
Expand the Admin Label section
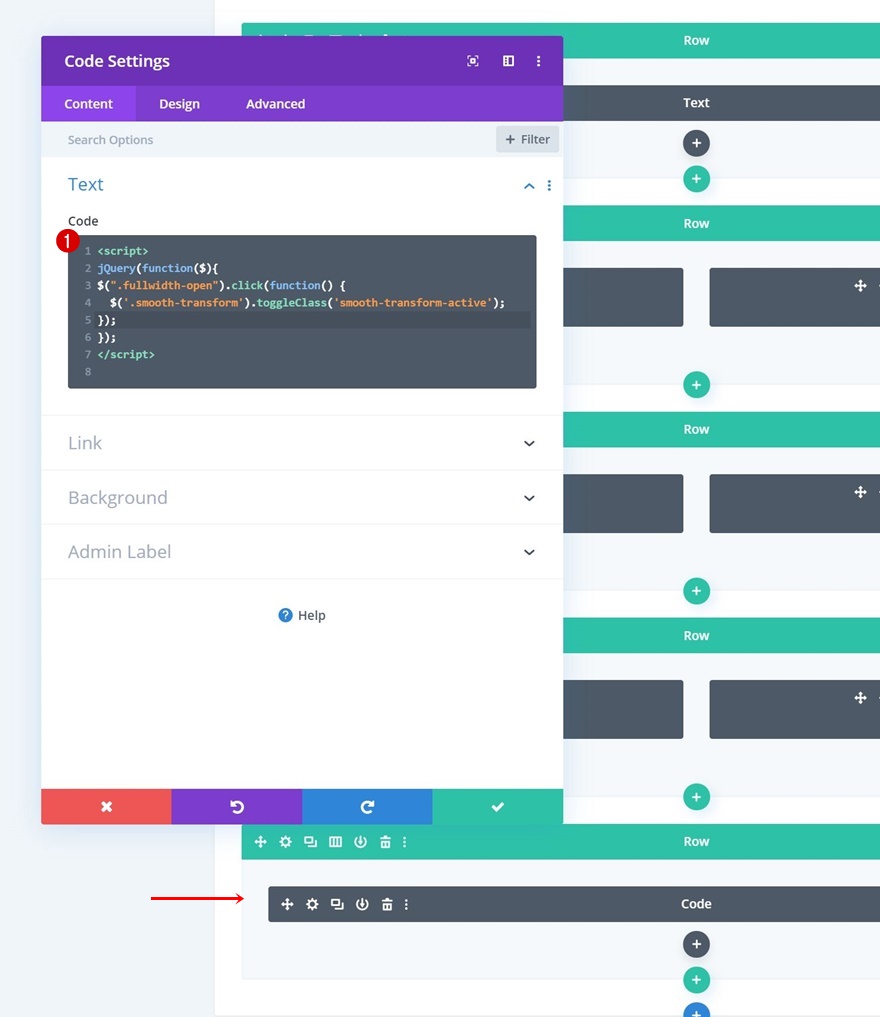coord(302,552)
